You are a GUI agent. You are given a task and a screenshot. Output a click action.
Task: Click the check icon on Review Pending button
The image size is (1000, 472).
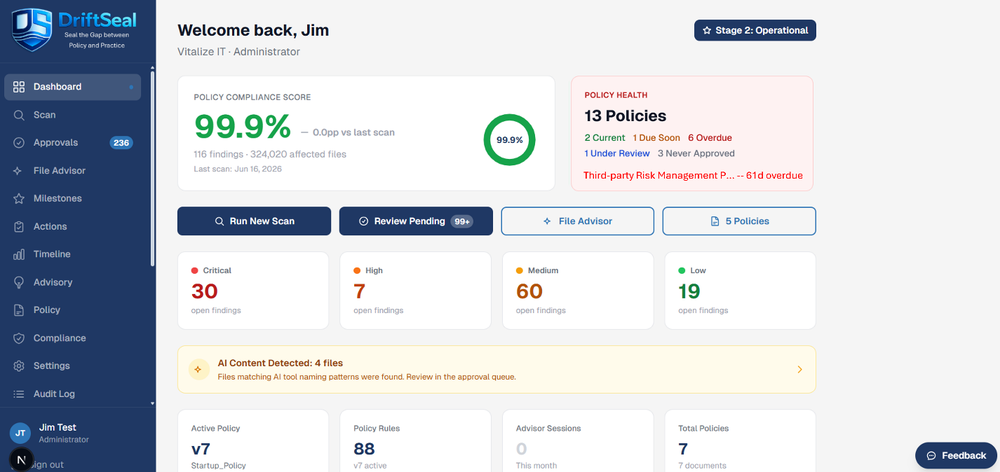coord(364,221)
